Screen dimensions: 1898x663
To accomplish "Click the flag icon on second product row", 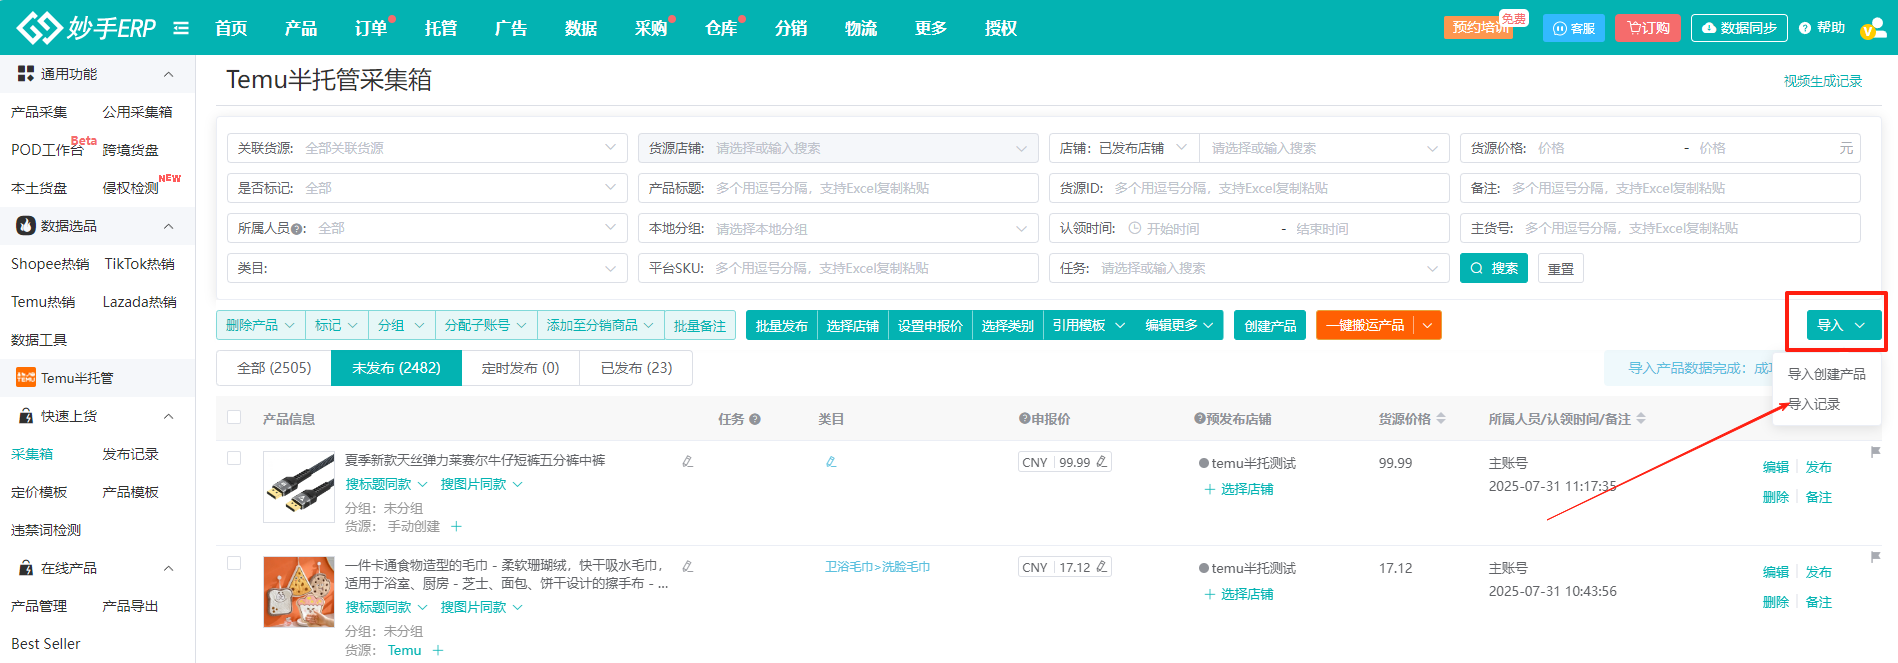I will 1876,557.
